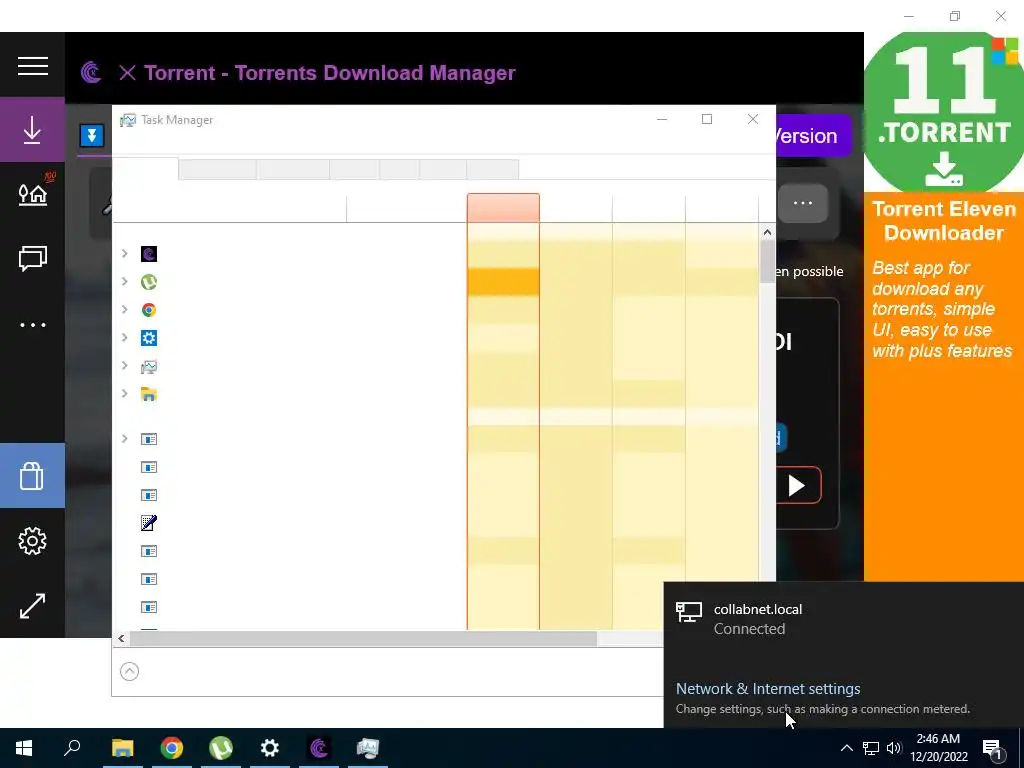This screenshot has width=1024, height=768.
Task: Open Network & Internet settings link
Action: pyautogui.click(x=768, y=688)
